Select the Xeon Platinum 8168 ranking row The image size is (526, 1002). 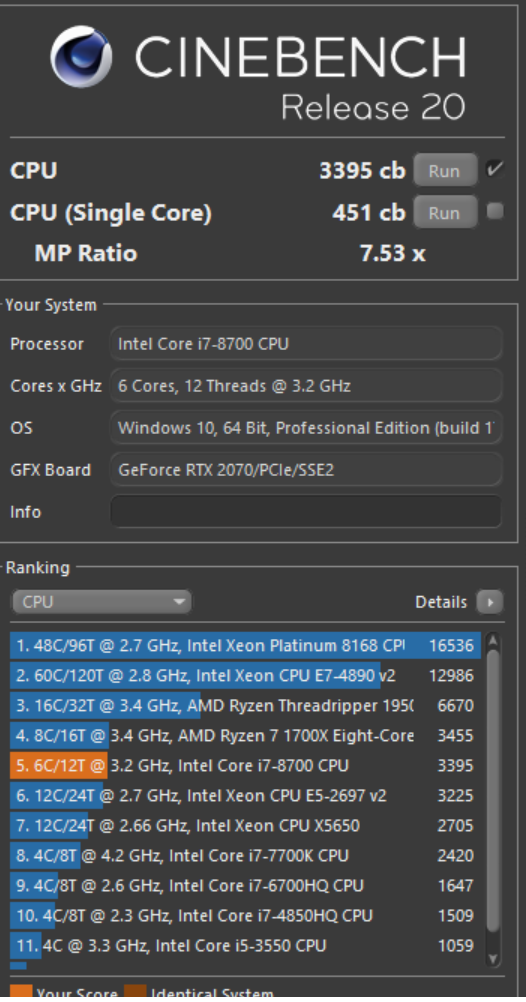coord(245,645)
